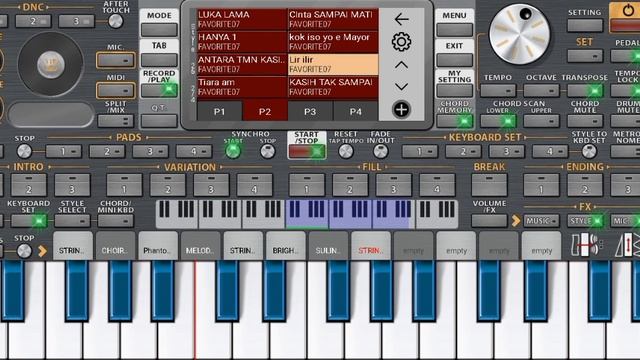Image resolution: width=640 pixels, height=360 pixels.
Task: Click the PADS STOP round button
Action: pyautogui.click(x=24, y=151)
